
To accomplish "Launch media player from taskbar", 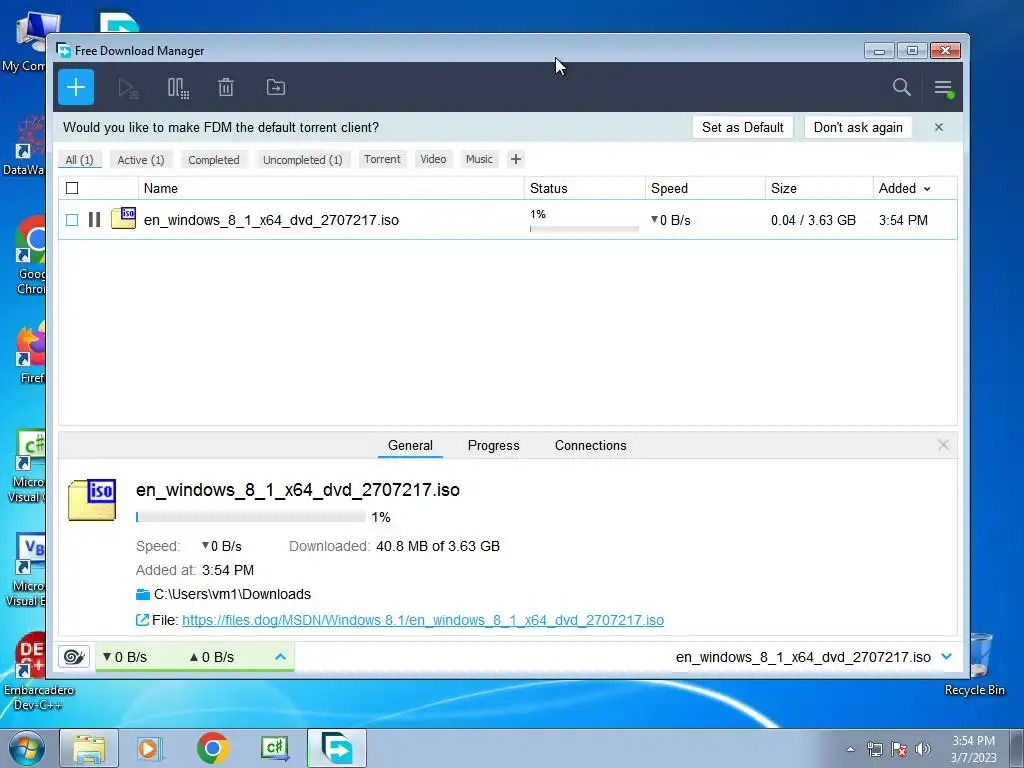I will 149,748.
